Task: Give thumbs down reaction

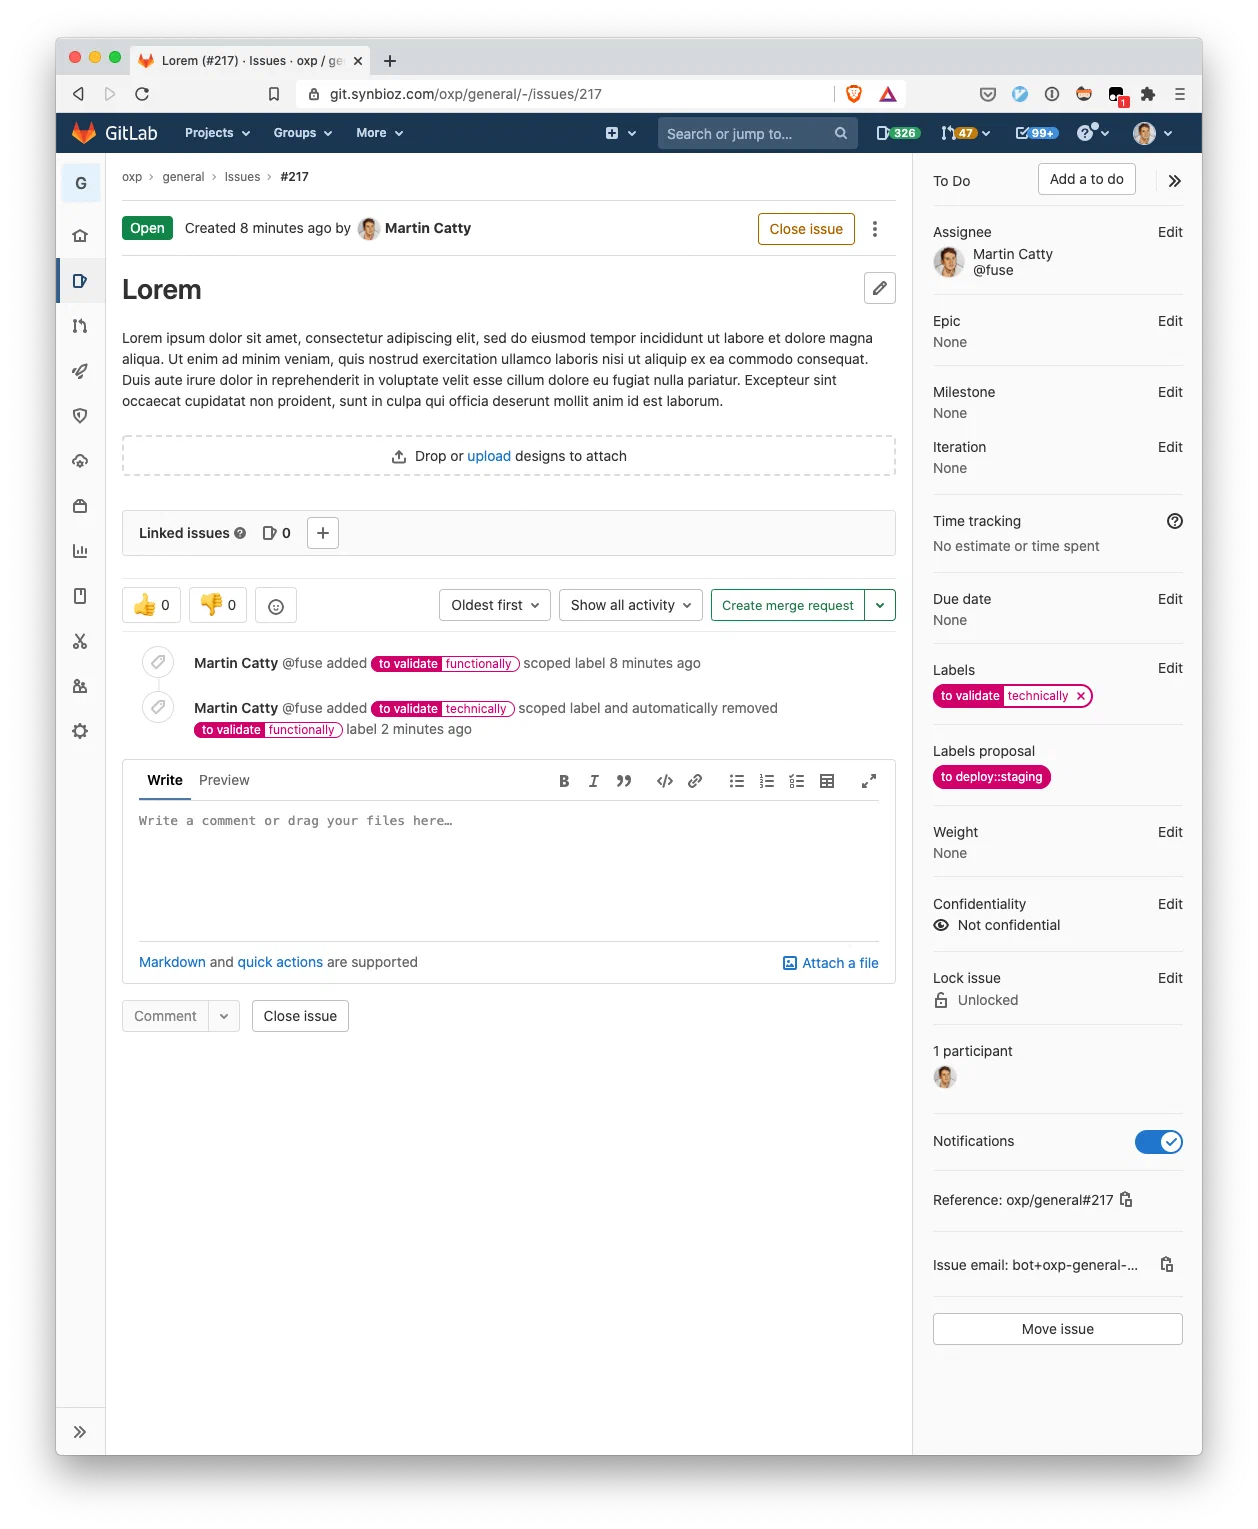Action: pyautogui.click(x=218, y=605)
